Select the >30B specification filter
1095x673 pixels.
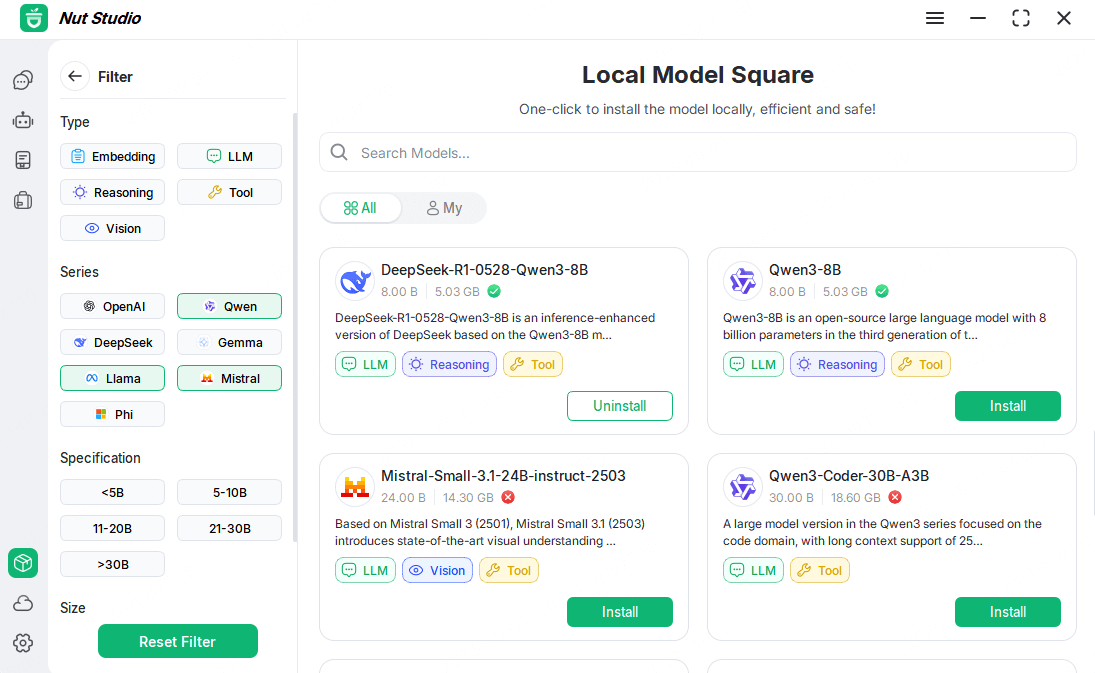pyautogui.click(x=112, y=564)
